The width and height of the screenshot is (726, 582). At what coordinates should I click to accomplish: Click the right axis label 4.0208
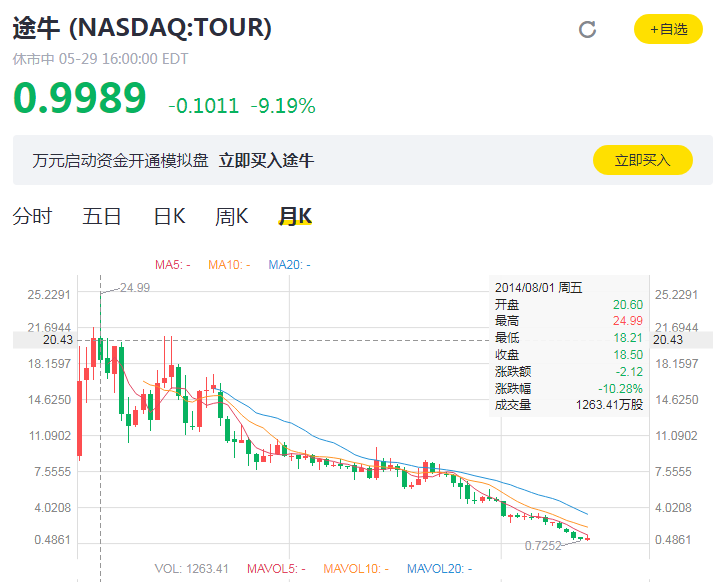pyautogui.click(x=673, y=508)
